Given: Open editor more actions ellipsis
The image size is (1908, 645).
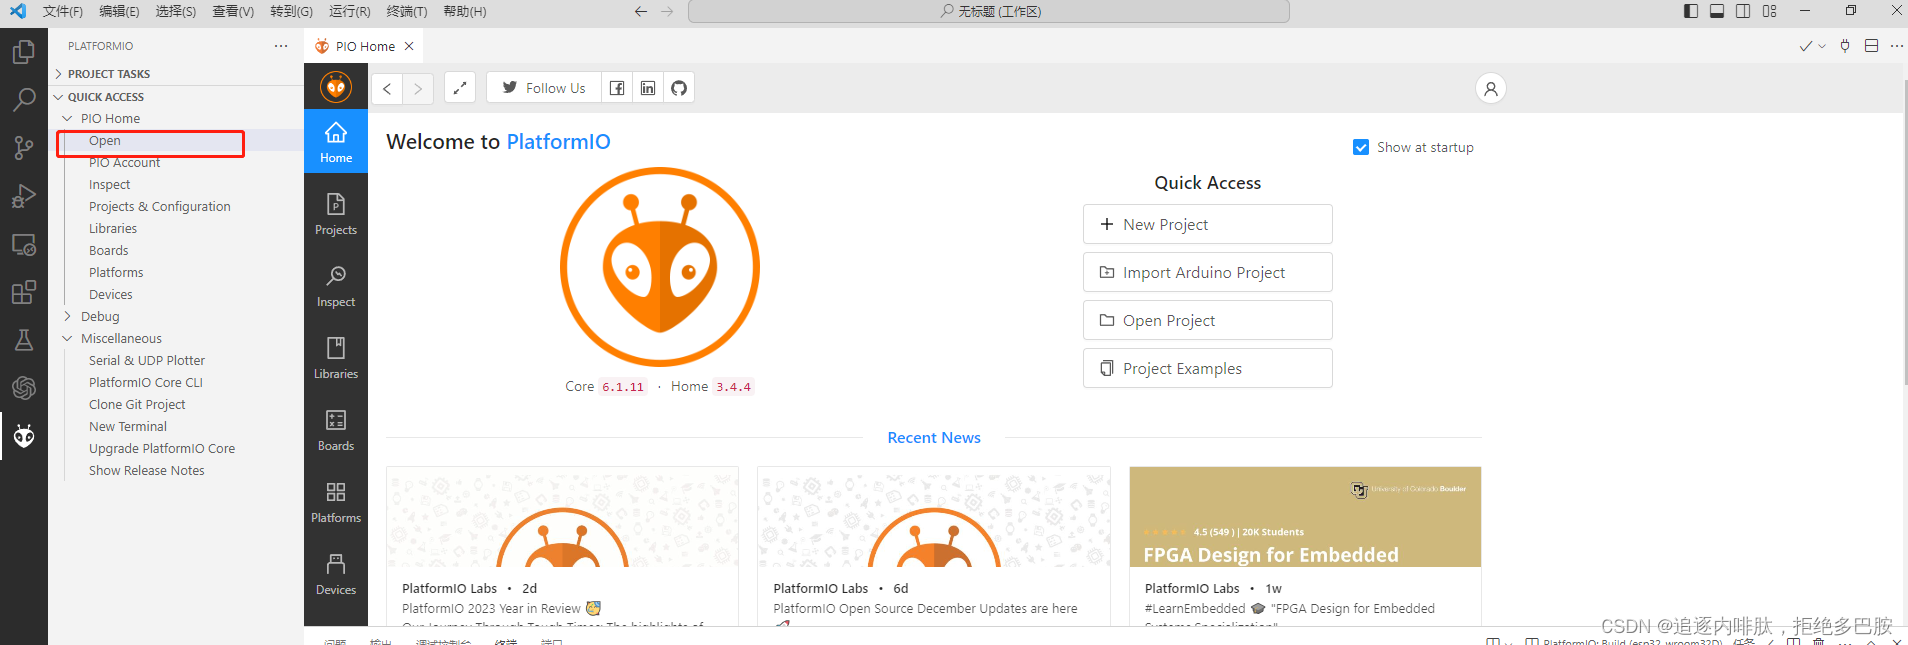Looking at the screenshot, I should (1896, 46).
